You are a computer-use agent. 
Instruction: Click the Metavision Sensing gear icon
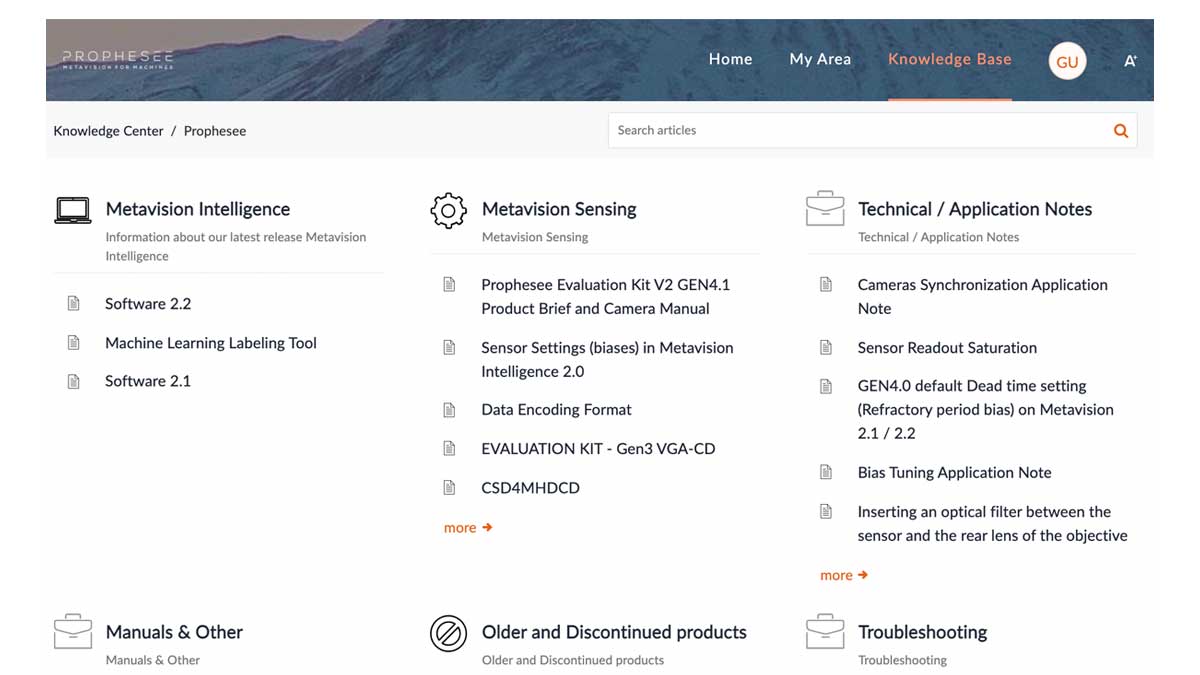[x=448, y=210]
